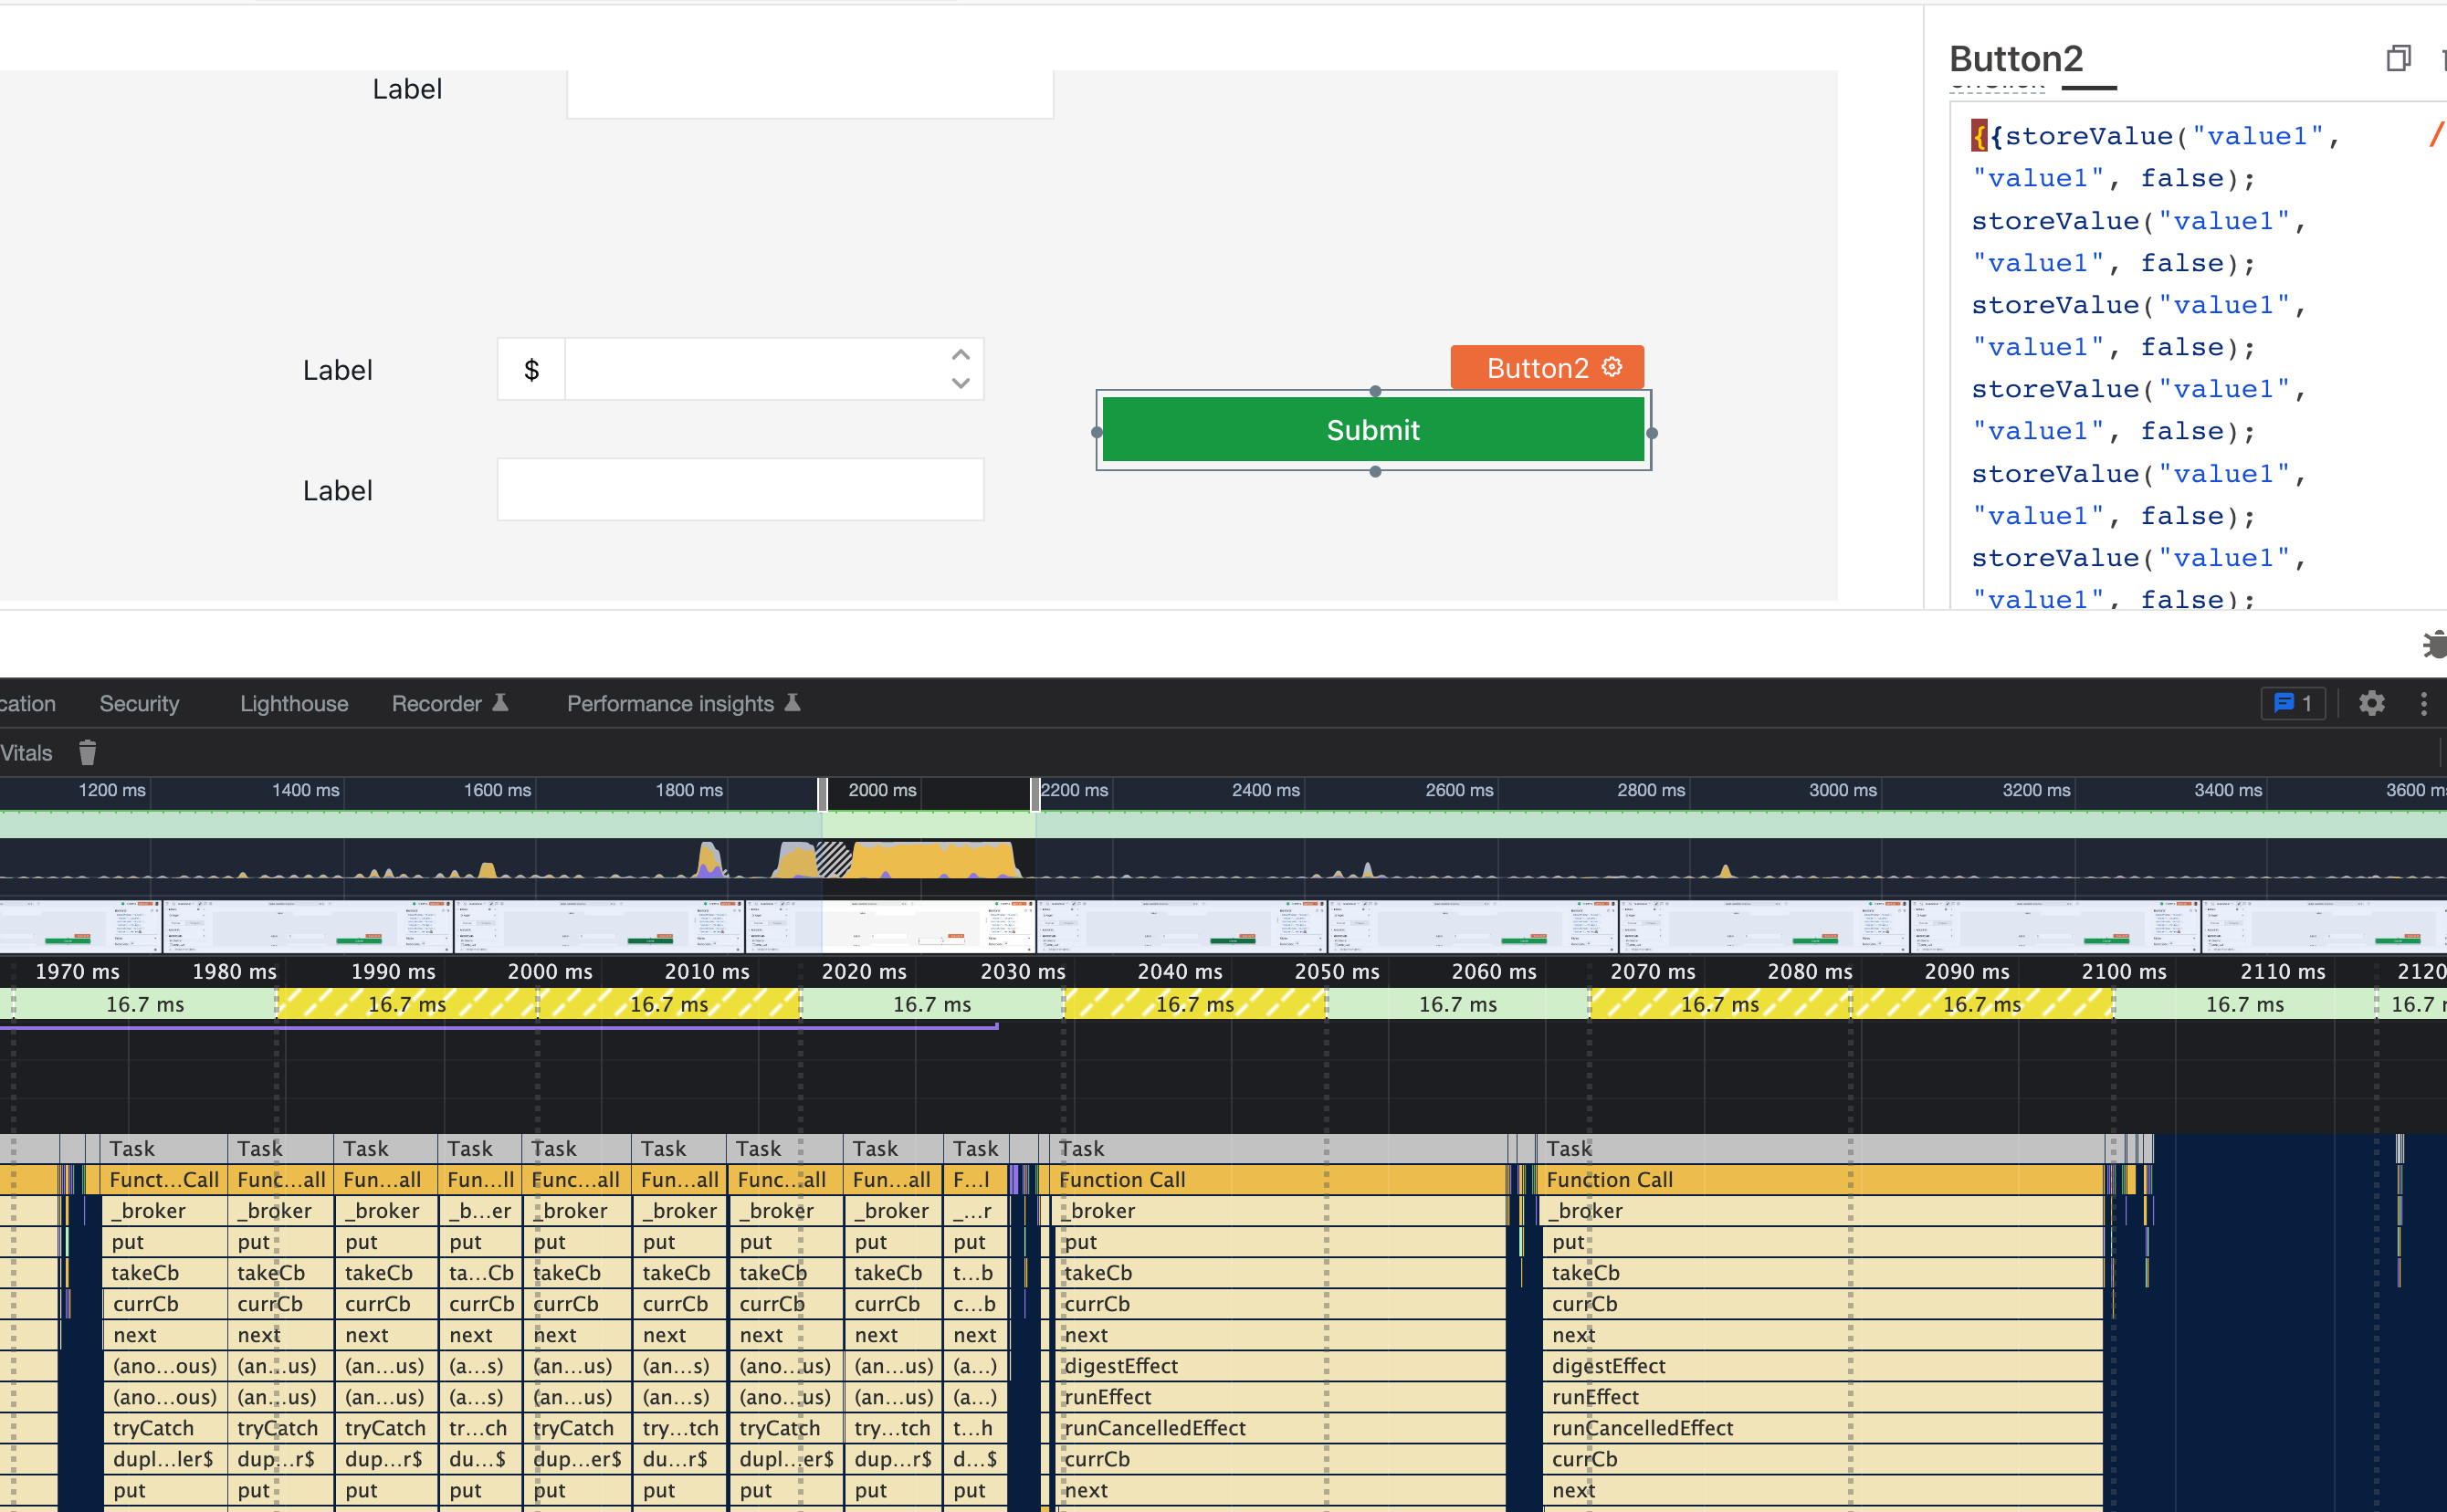This screenshot has width=2447, height=1512.
Task: Click the collect garbage trash icon
Action: point(88,752)
